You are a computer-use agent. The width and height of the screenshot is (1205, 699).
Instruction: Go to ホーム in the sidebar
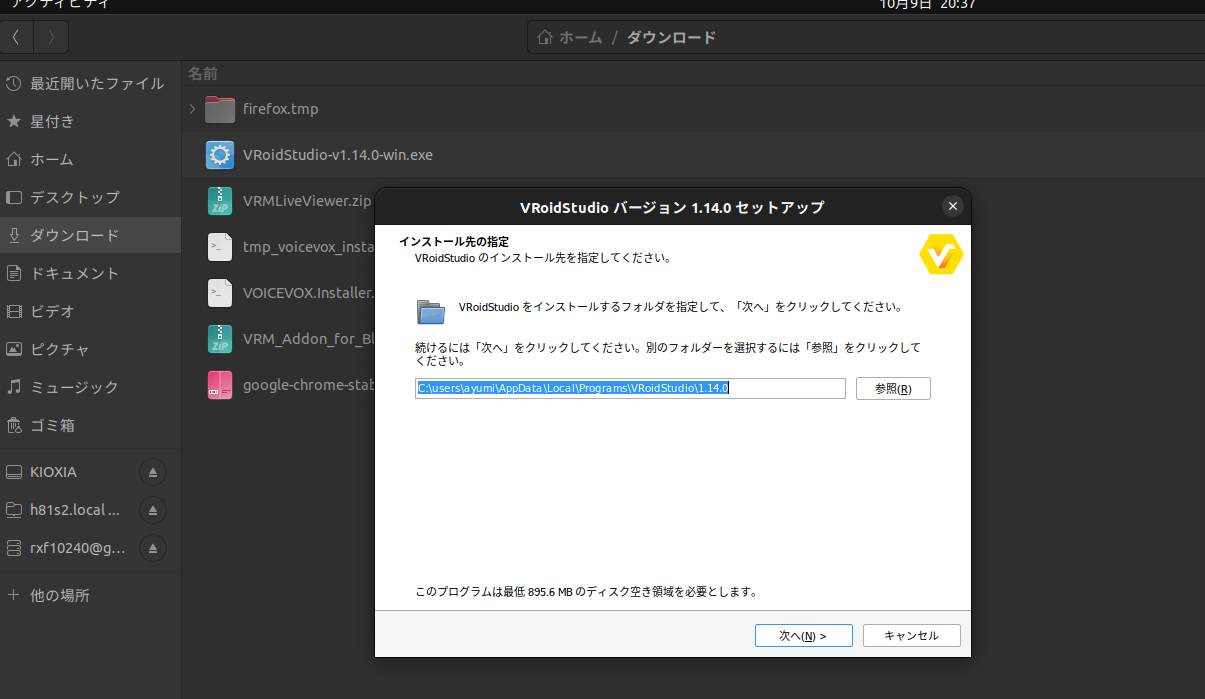90,159
